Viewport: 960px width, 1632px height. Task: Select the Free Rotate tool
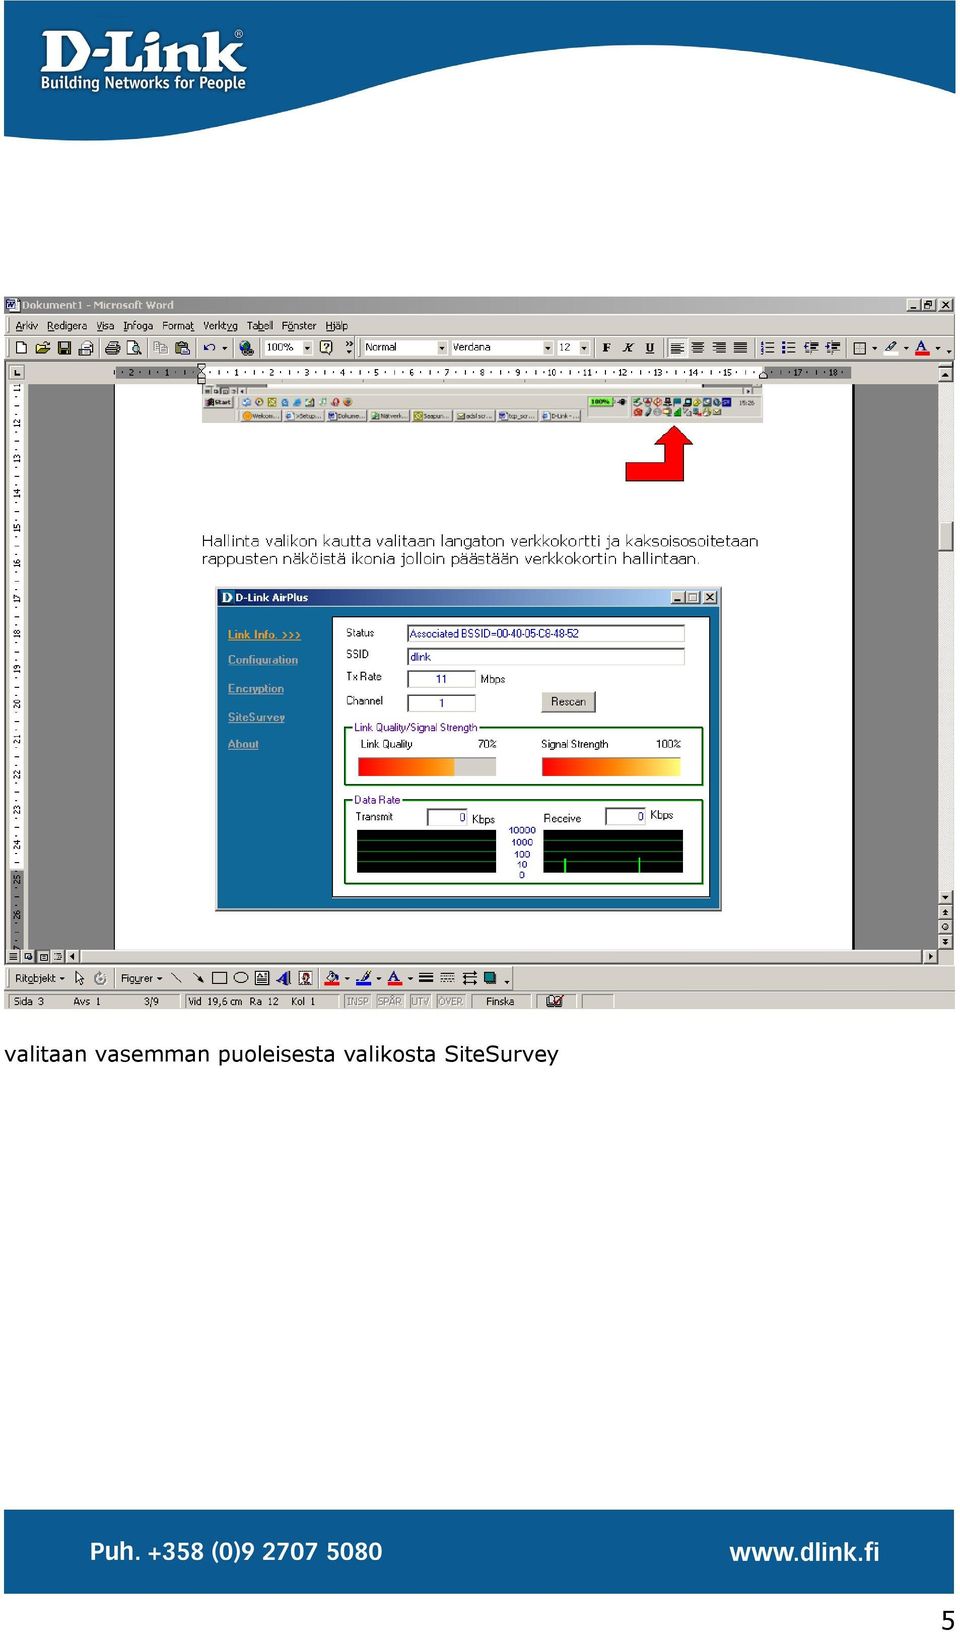[x=100, y=978]
